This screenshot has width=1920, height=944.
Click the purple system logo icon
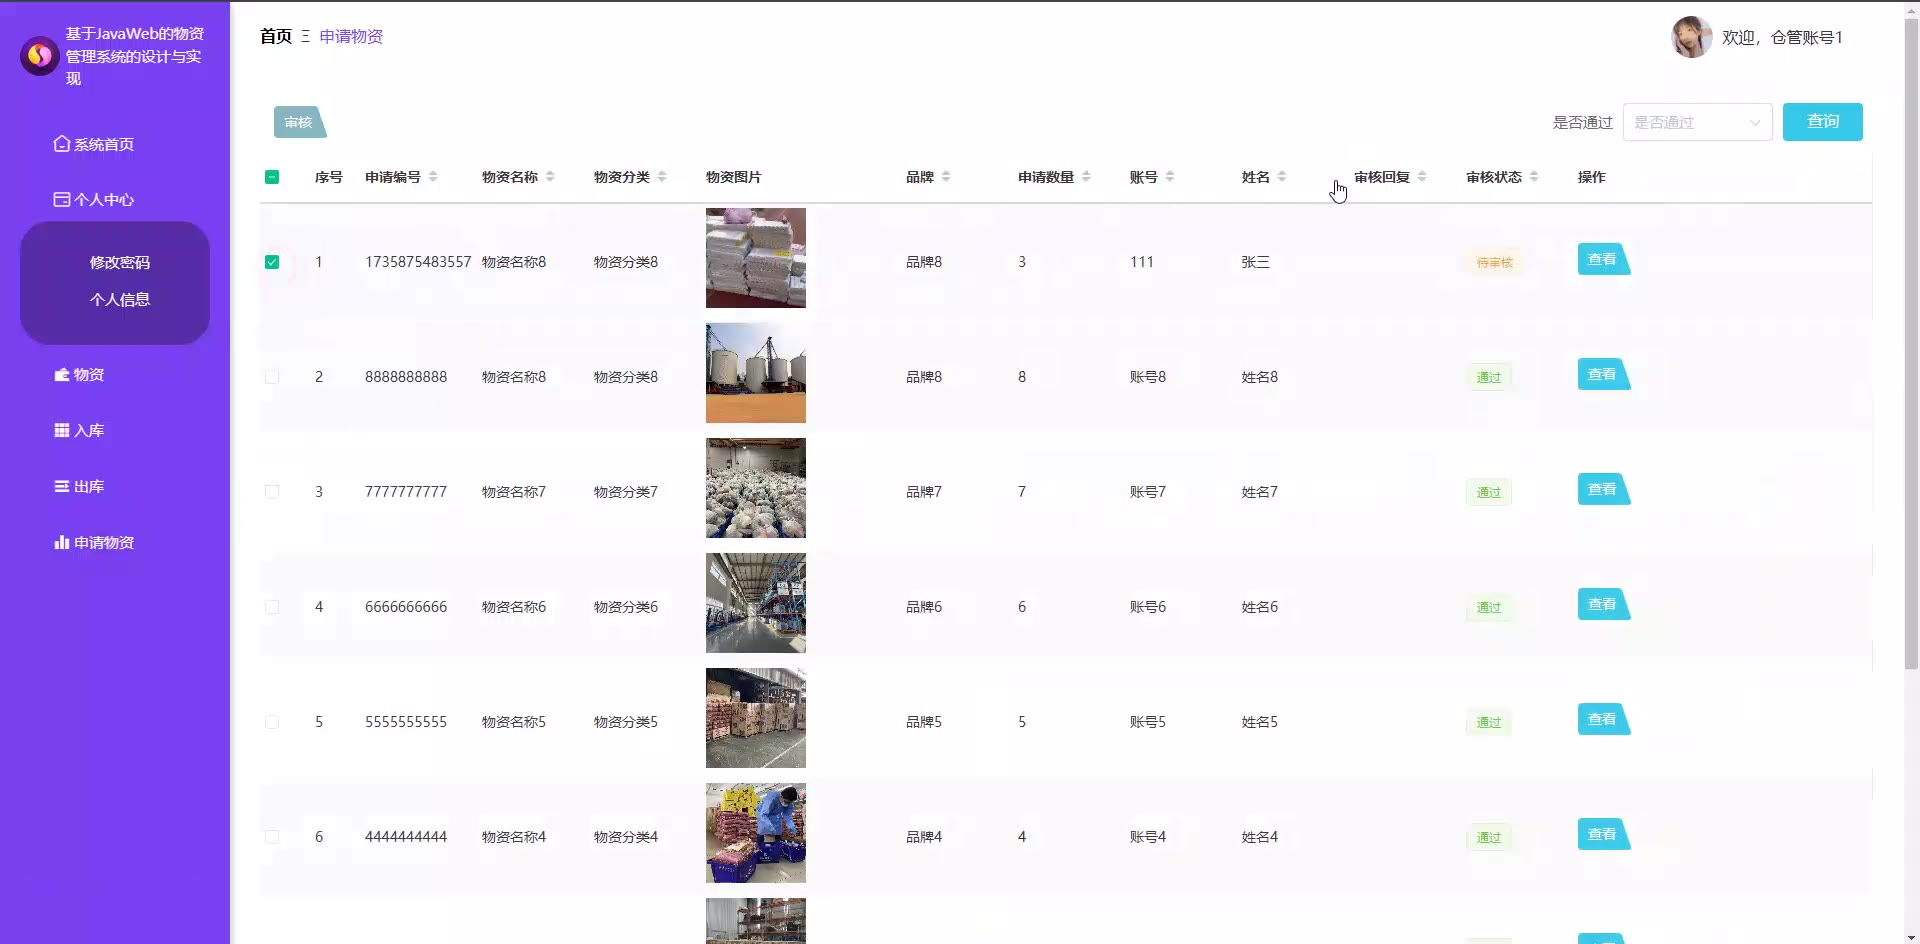[x=40, y=56]
